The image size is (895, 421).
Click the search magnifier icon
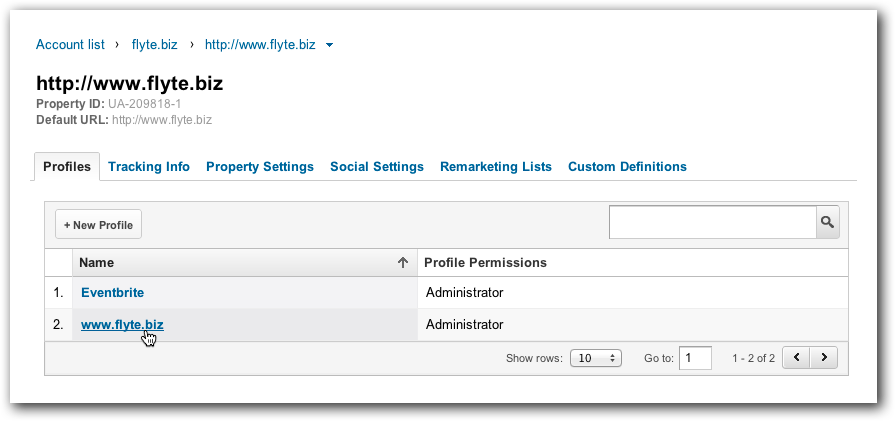(x=827, y=222)
